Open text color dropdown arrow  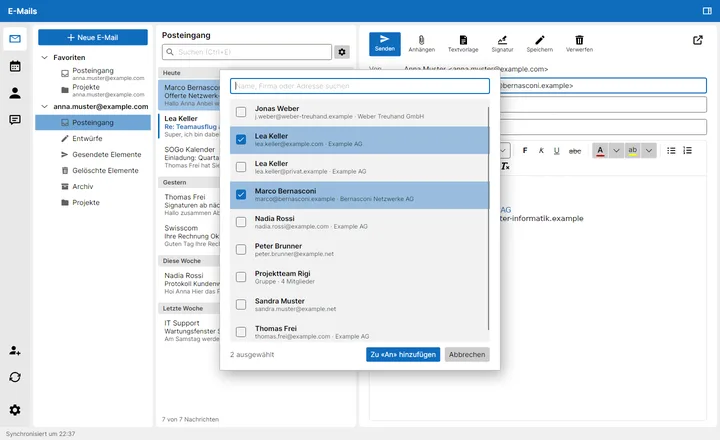pyautogui.click(x=616, y=150)
